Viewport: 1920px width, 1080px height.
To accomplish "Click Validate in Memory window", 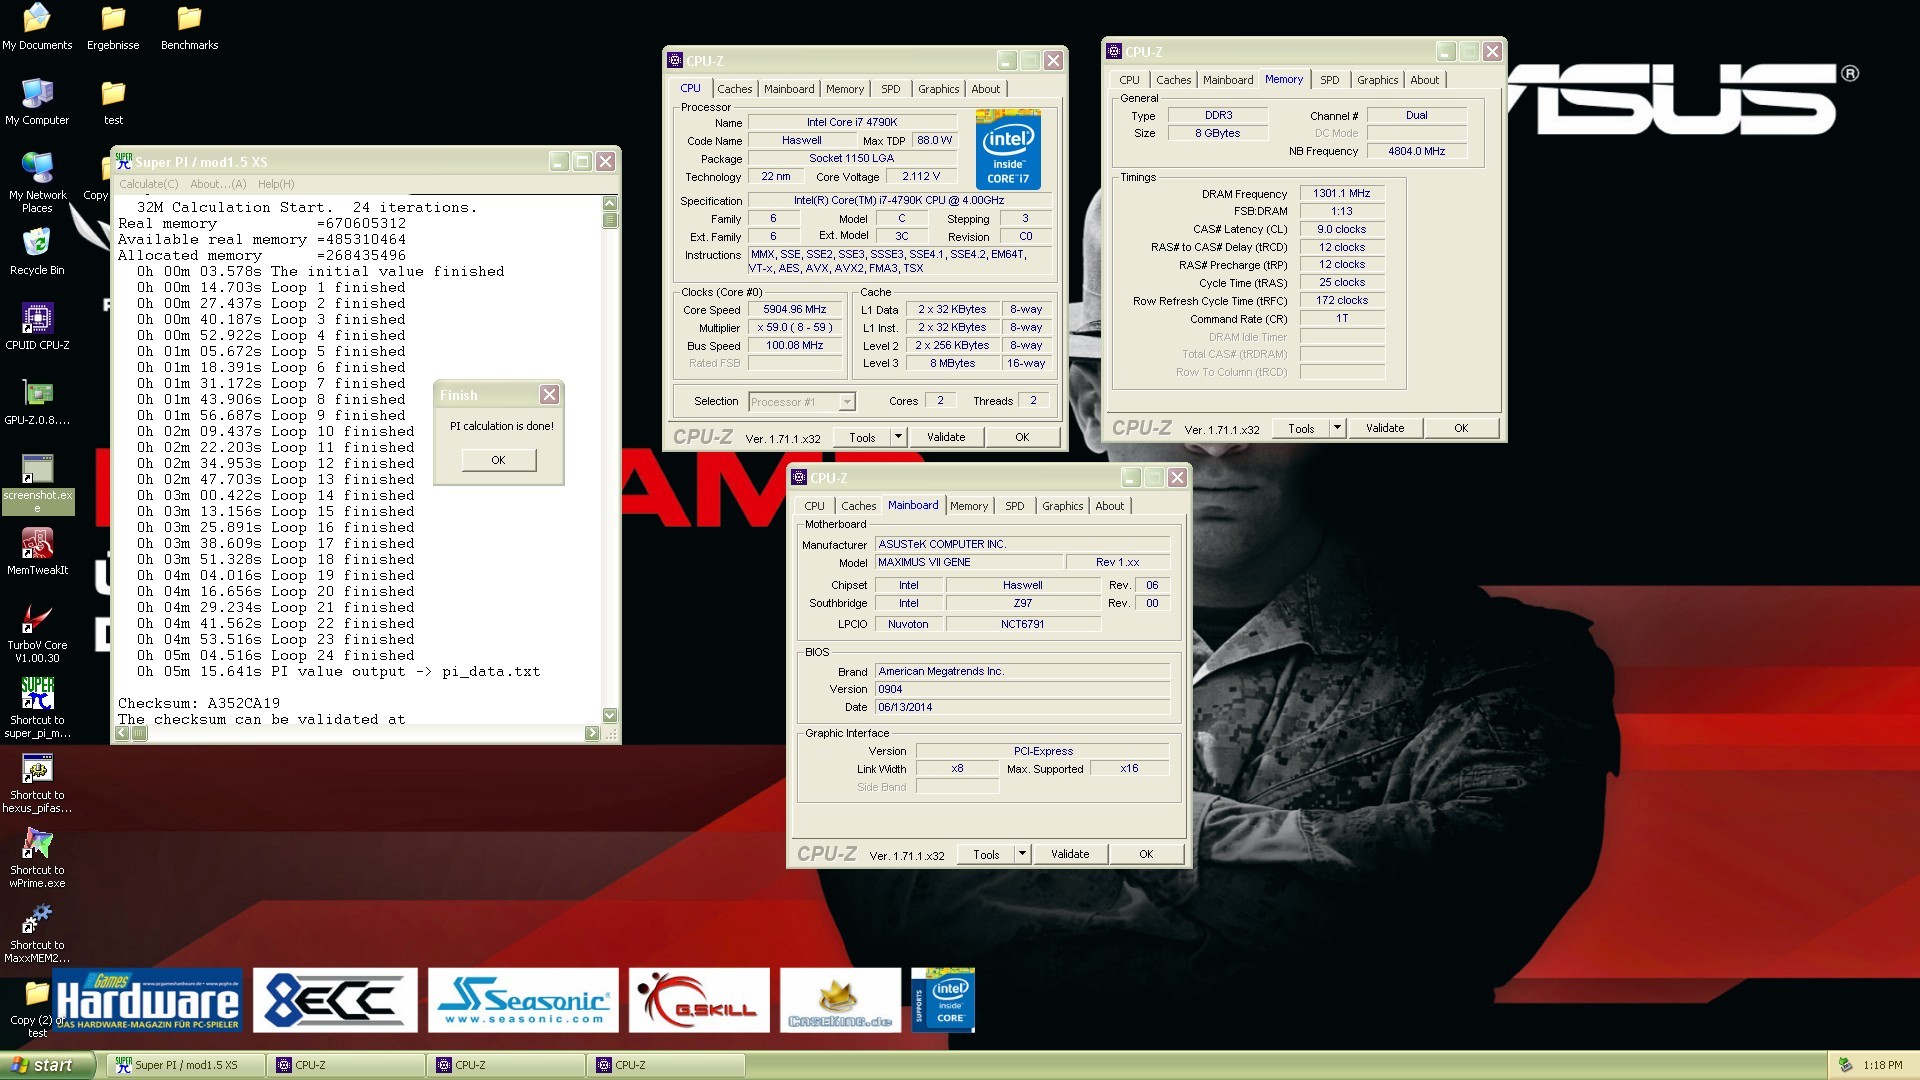I will [x=1385, y=428].
